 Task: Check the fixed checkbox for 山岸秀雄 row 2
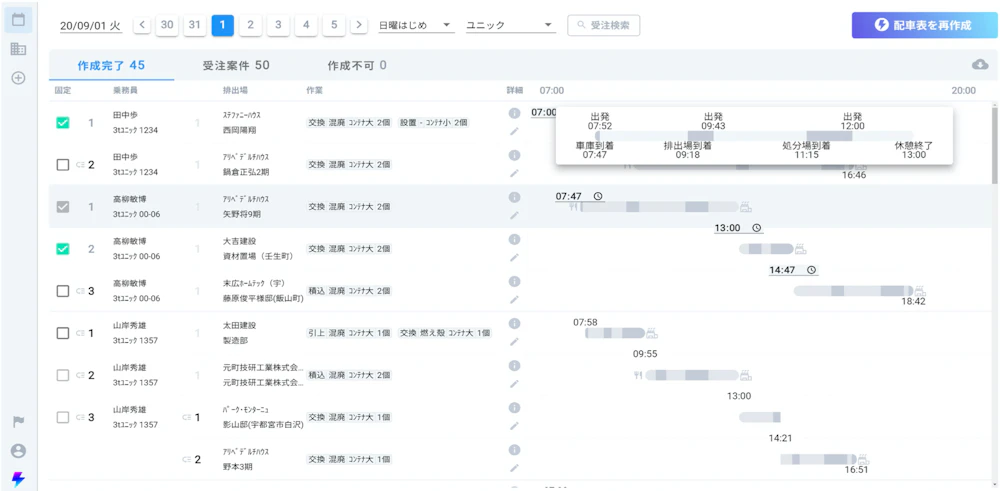[x=62, y=375]
